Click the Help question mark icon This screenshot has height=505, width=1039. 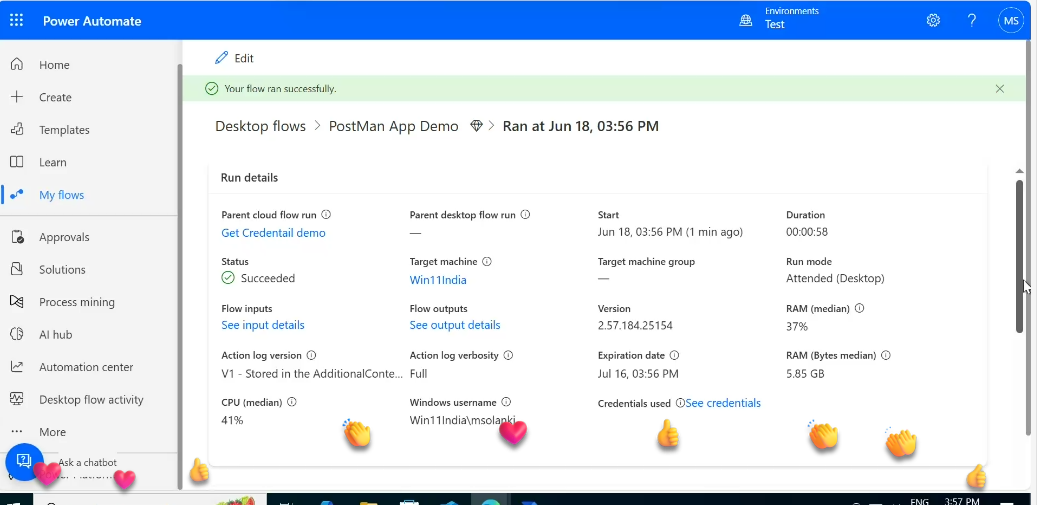tap(971, 21)
